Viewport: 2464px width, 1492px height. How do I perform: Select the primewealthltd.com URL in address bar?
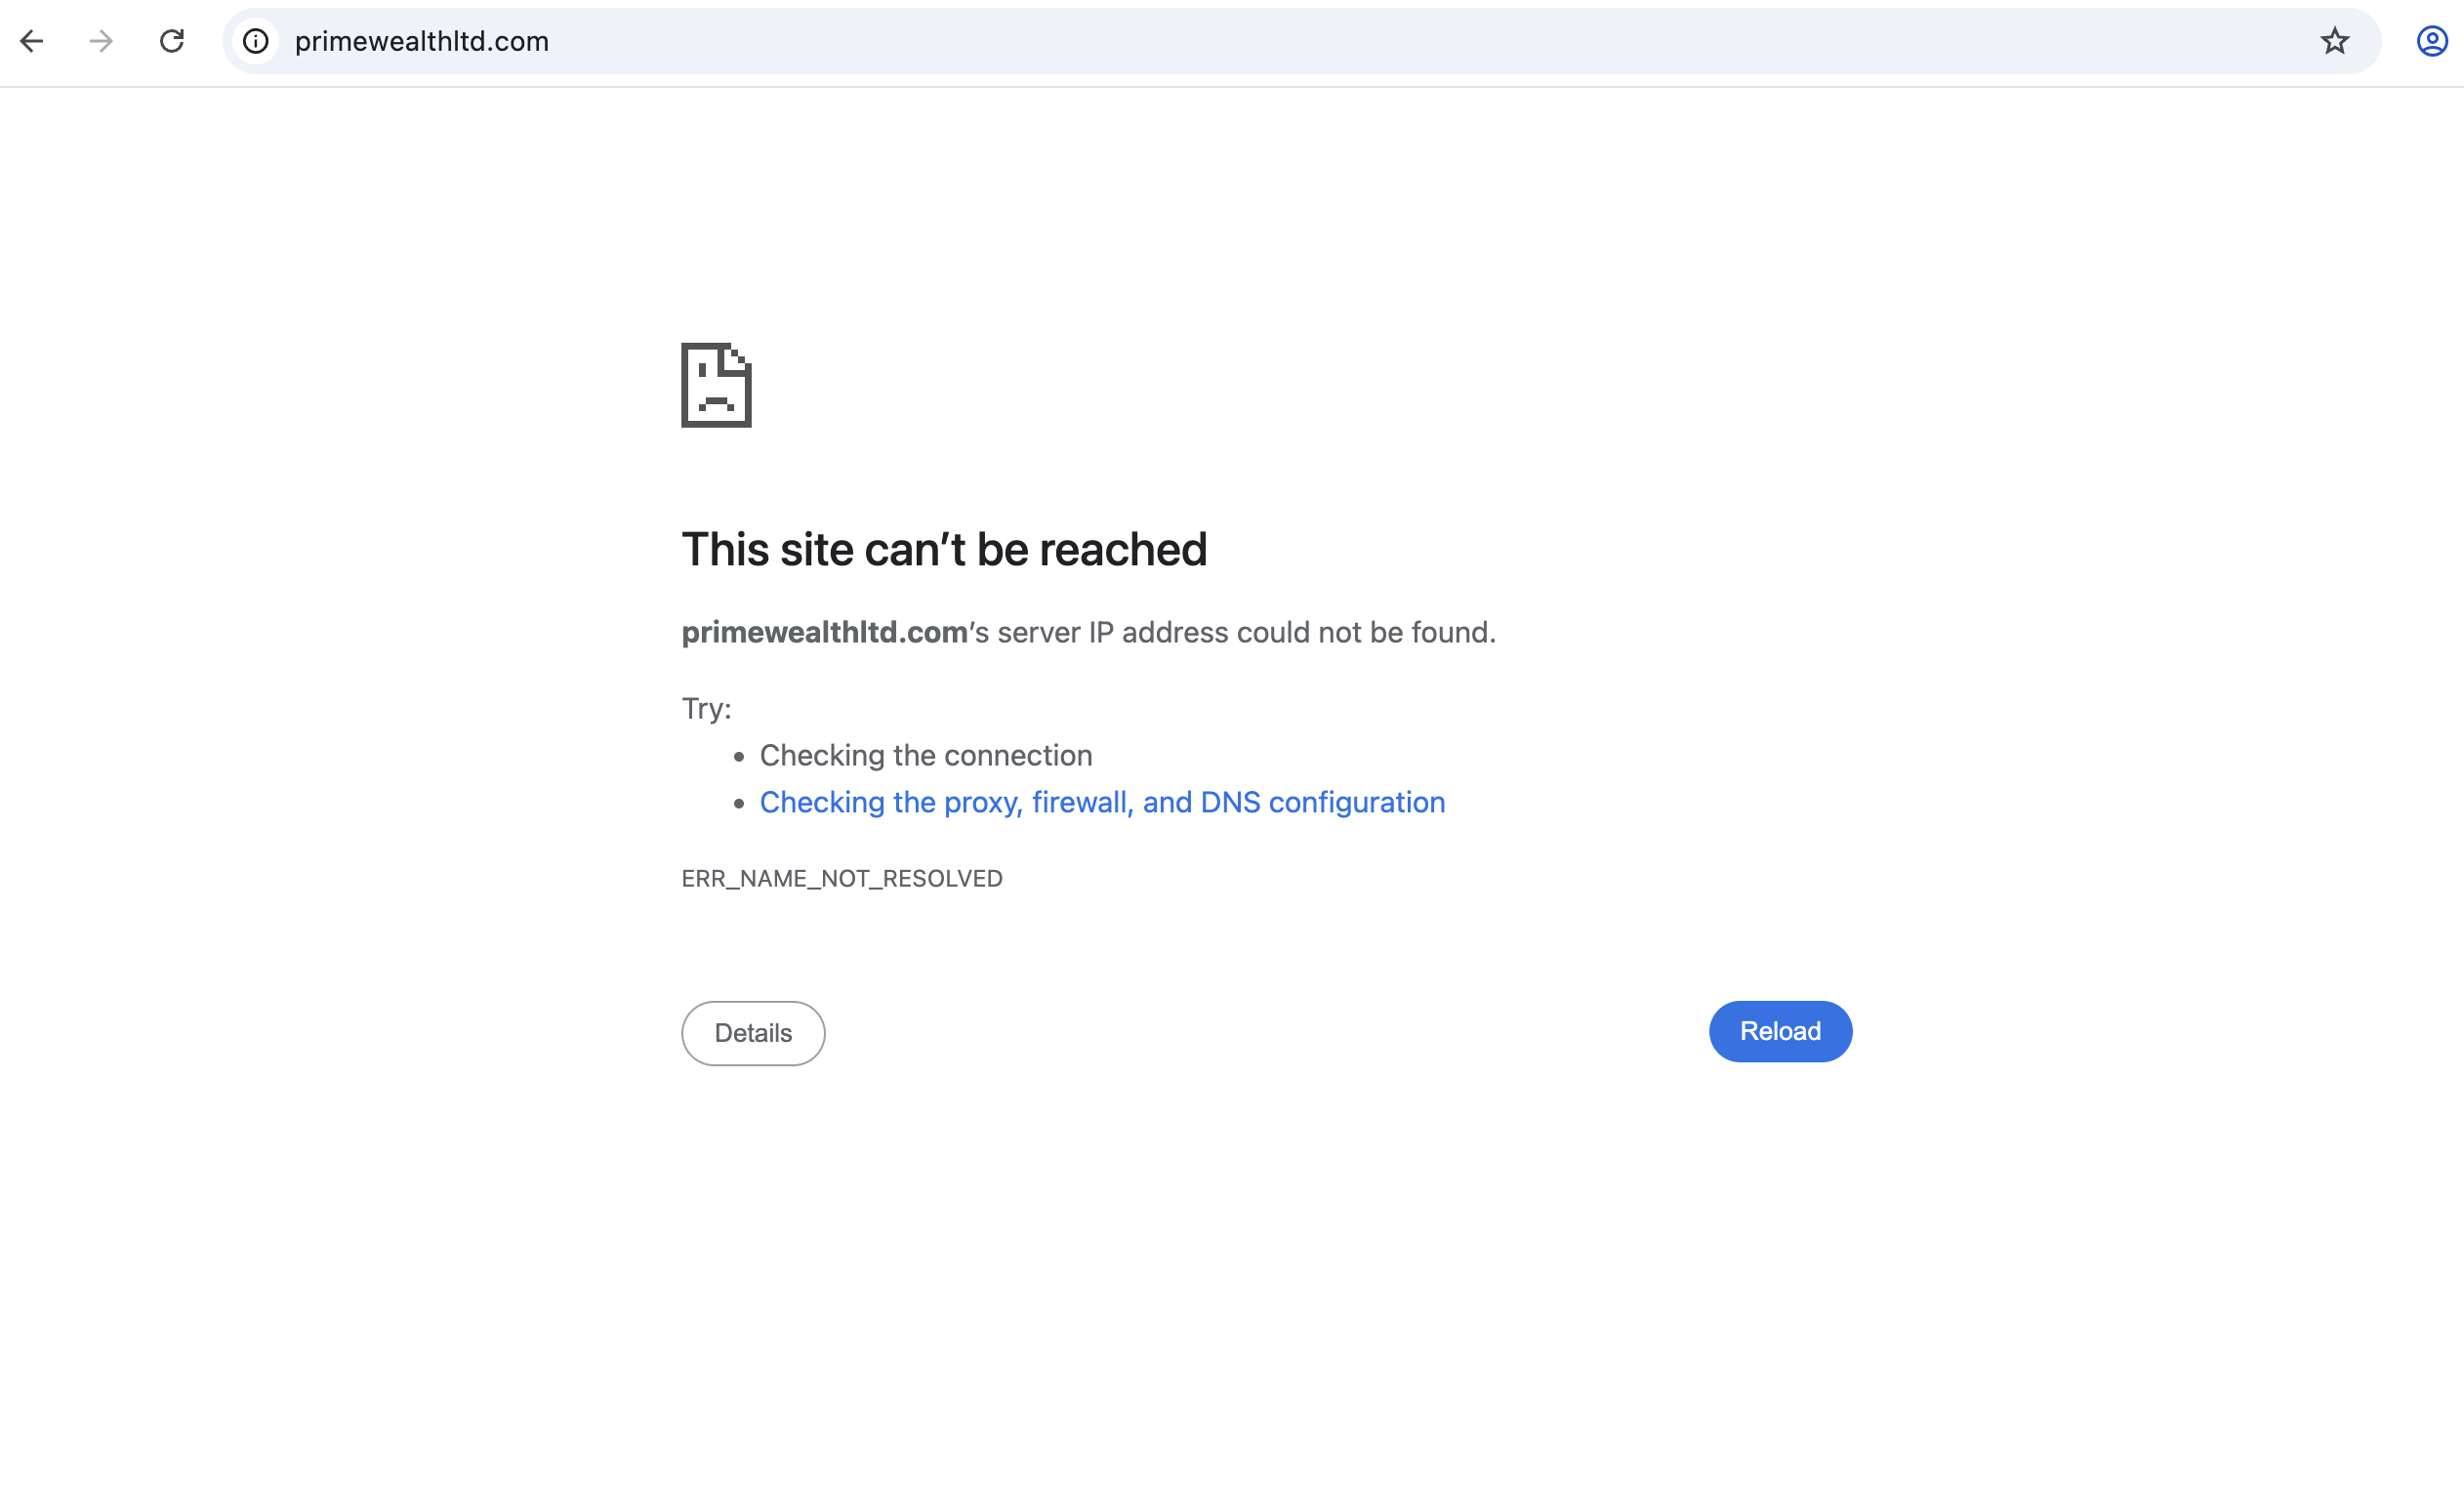click(421, 41)
